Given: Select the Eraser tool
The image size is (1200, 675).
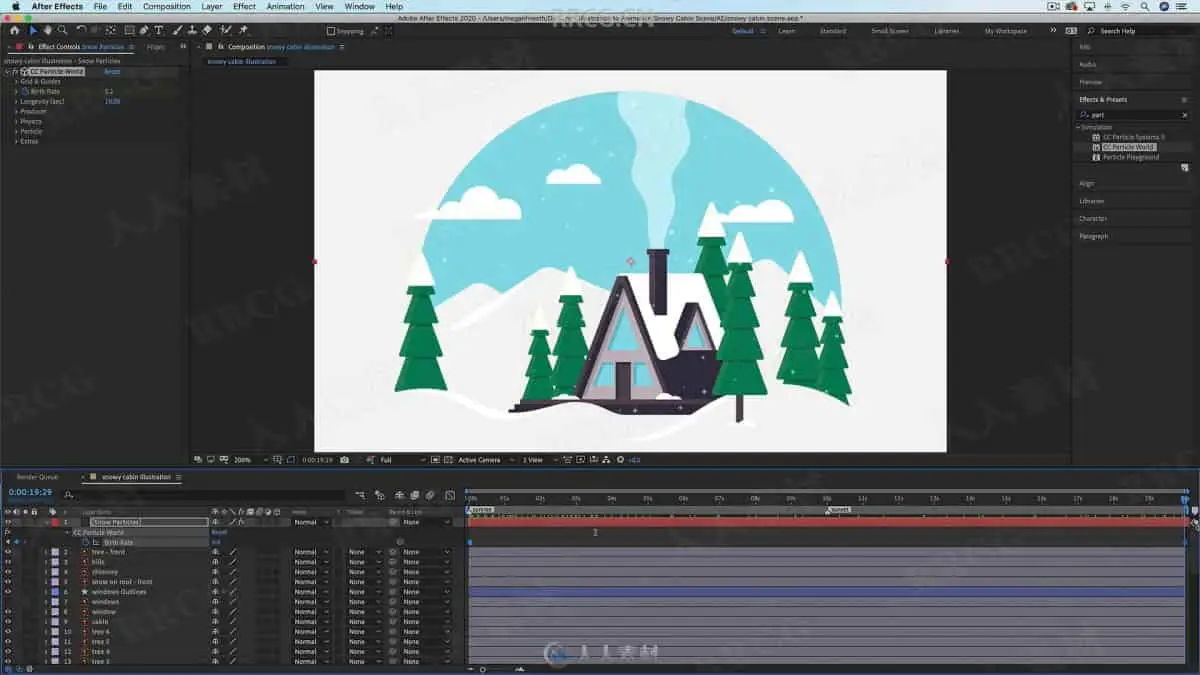Looking at the screenshot, I should click(x=207, y=31).
